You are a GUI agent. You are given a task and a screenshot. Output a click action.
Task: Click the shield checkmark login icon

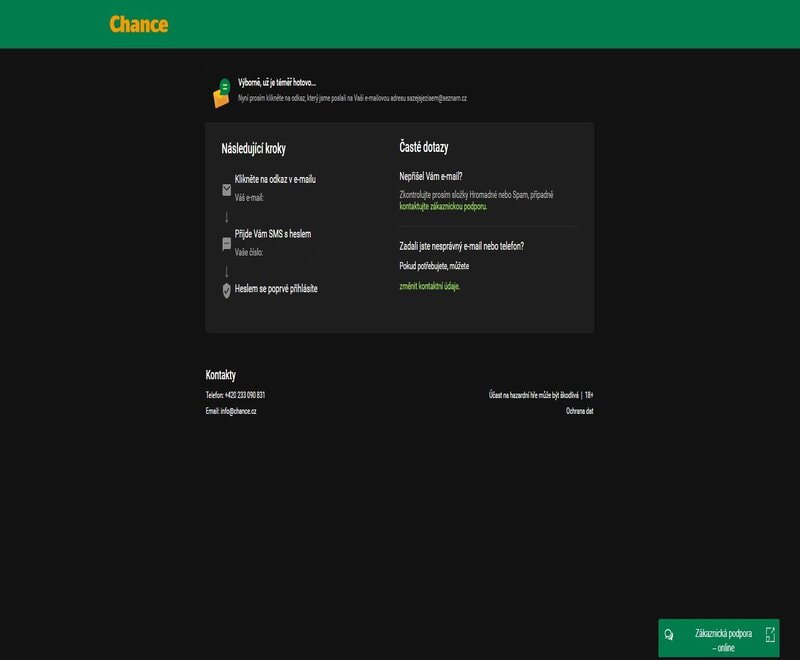click(227, 290)
